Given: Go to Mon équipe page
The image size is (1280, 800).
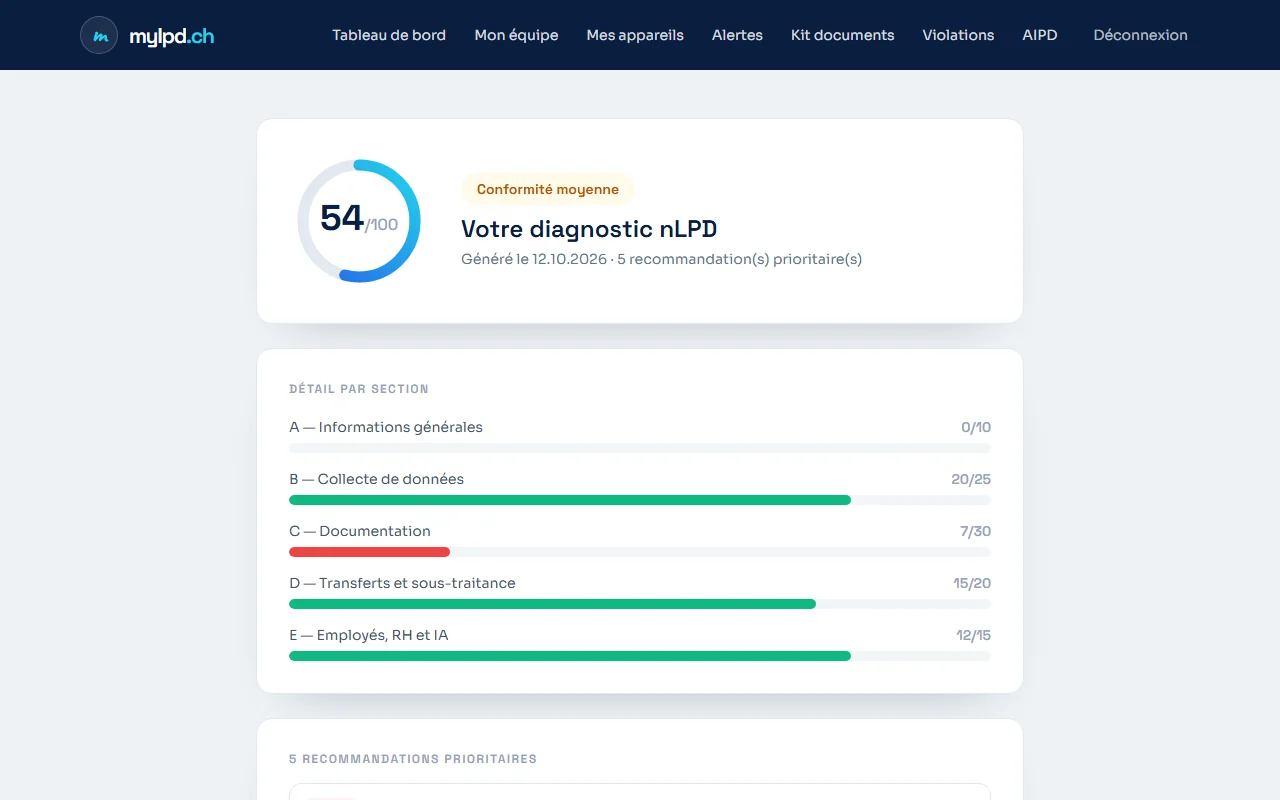Looking at the screenshot, I should point(516,35).
